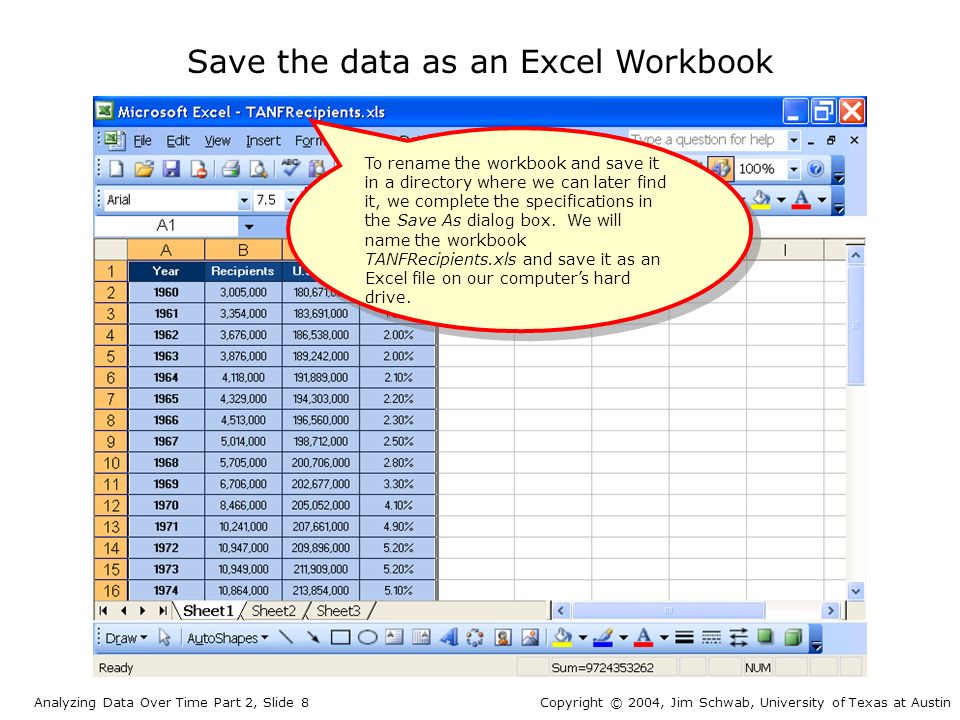Open the 100% zoom dropdown
Screen dimensions: 960x720
tap(793, 169)
